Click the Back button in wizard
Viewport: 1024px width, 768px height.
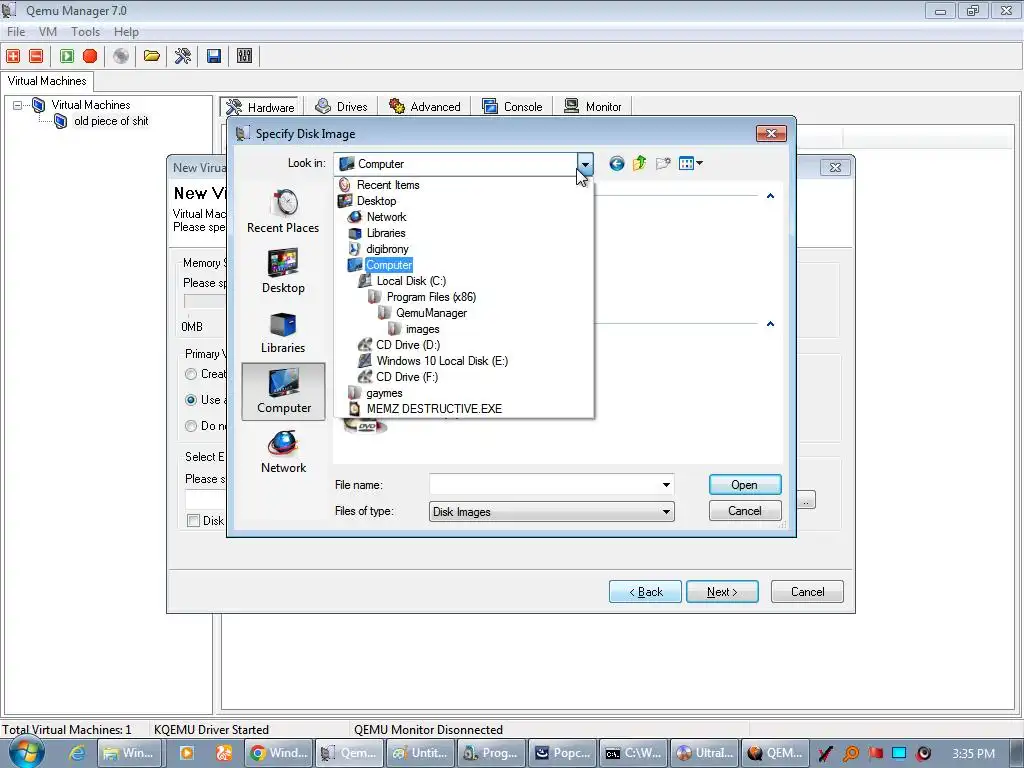(645, 592)
